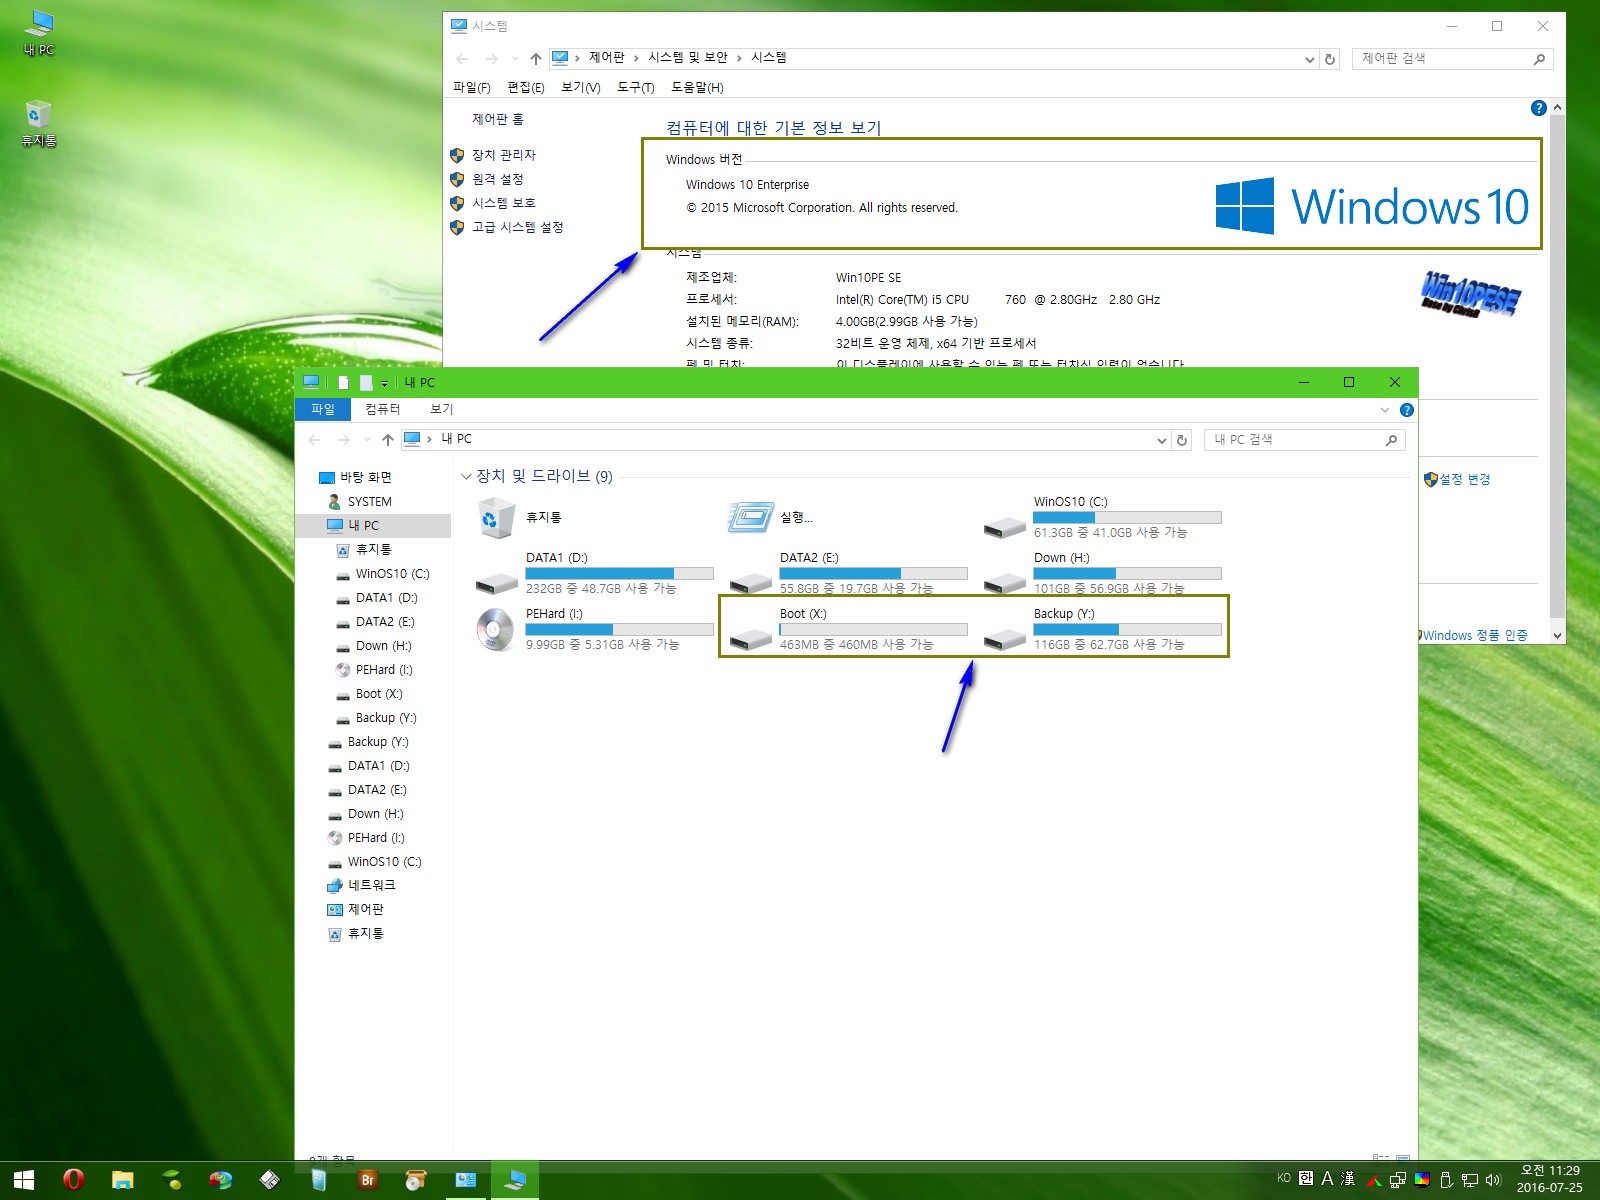Open File Explorer folder icon on taskbar
The height and width of the screenshot is (1200, 1600).
click(x=122, y=1180)
